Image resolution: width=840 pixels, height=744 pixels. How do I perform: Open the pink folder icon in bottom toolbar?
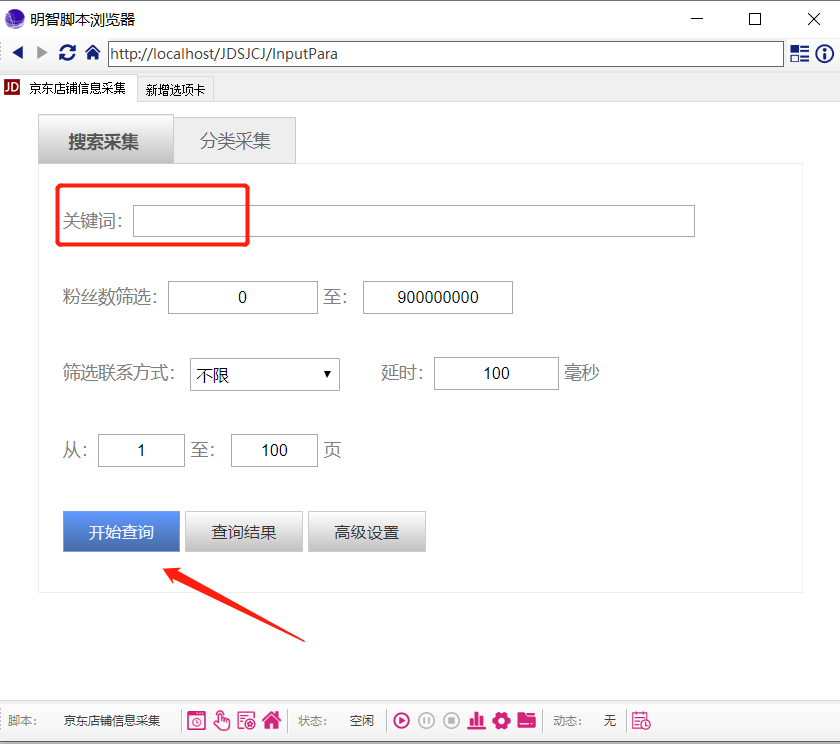click(527, 720)
